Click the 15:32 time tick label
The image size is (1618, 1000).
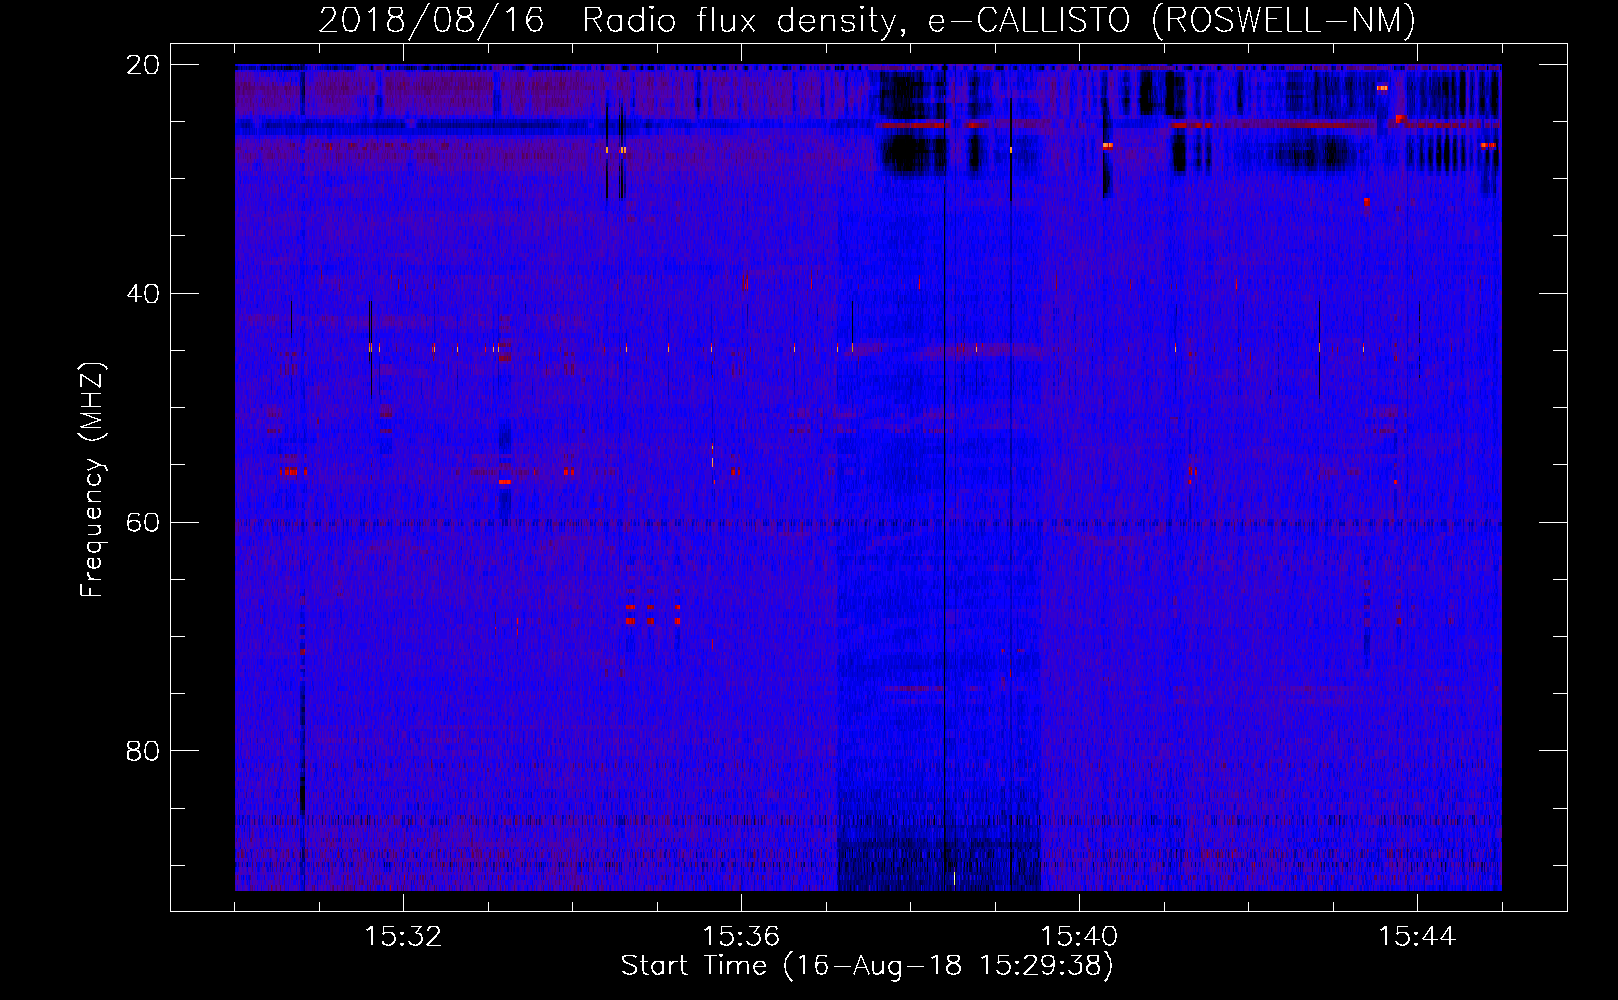coord(403,936)
